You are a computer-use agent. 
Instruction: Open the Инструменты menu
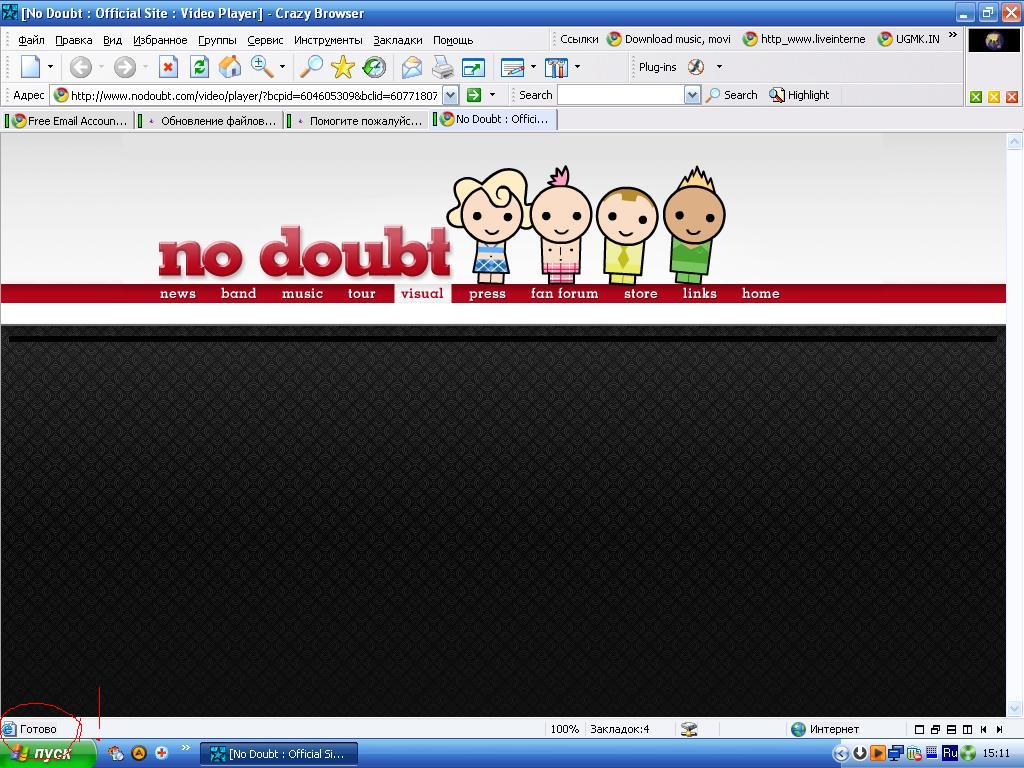[x=328, y=40]
